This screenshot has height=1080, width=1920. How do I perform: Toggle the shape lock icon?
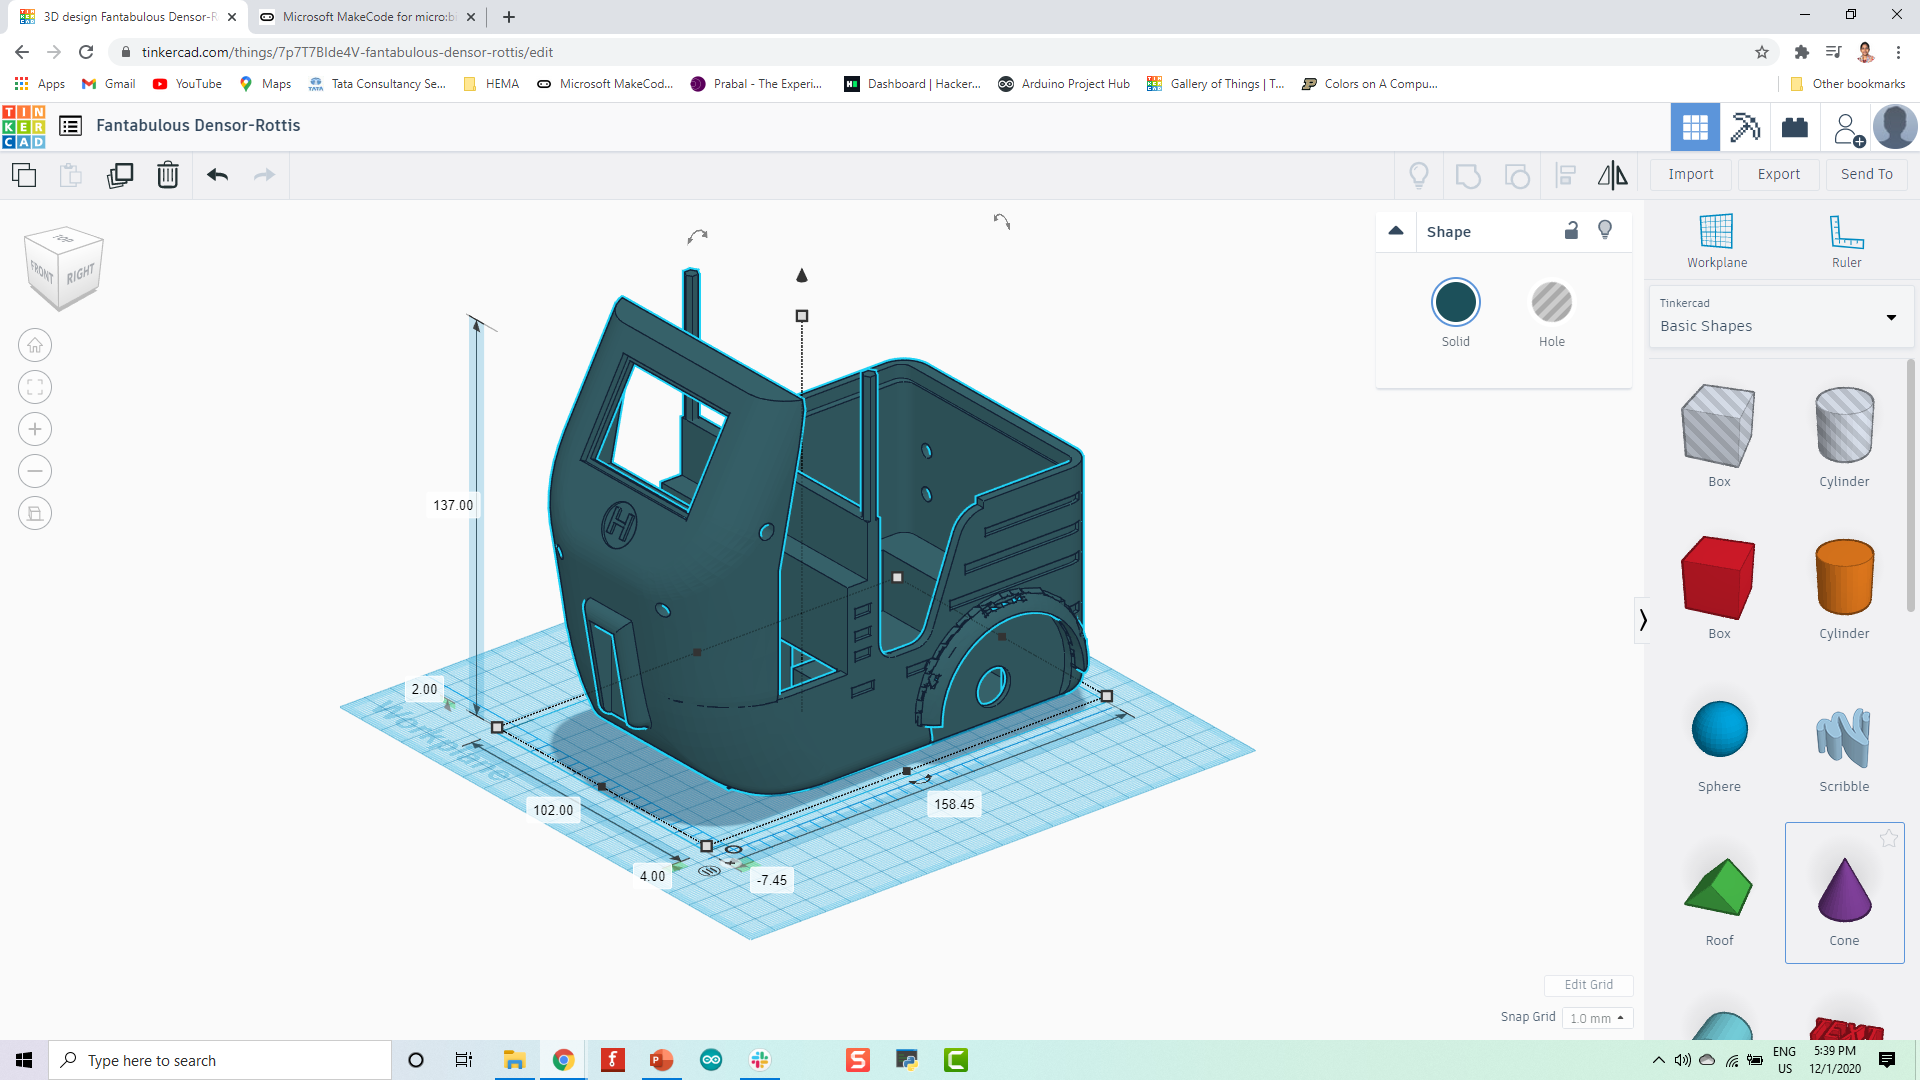pyautogui.click(x=1571, y=231)
